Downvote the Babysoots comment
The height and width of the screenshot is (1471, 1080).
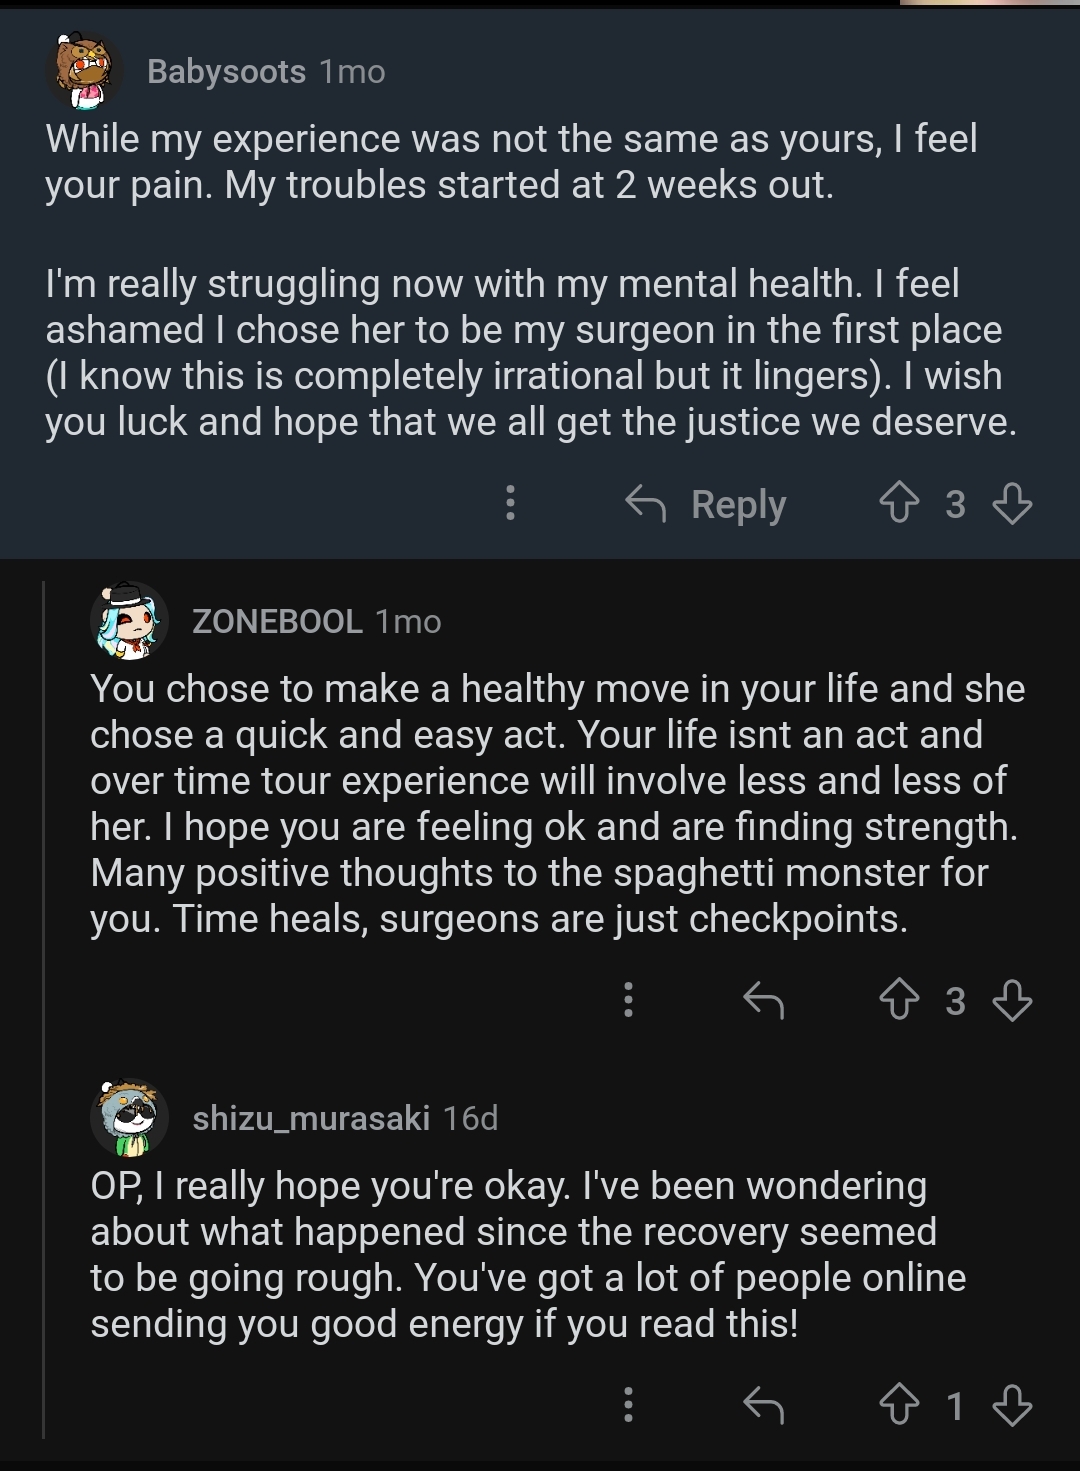[x=1012, y=503]
